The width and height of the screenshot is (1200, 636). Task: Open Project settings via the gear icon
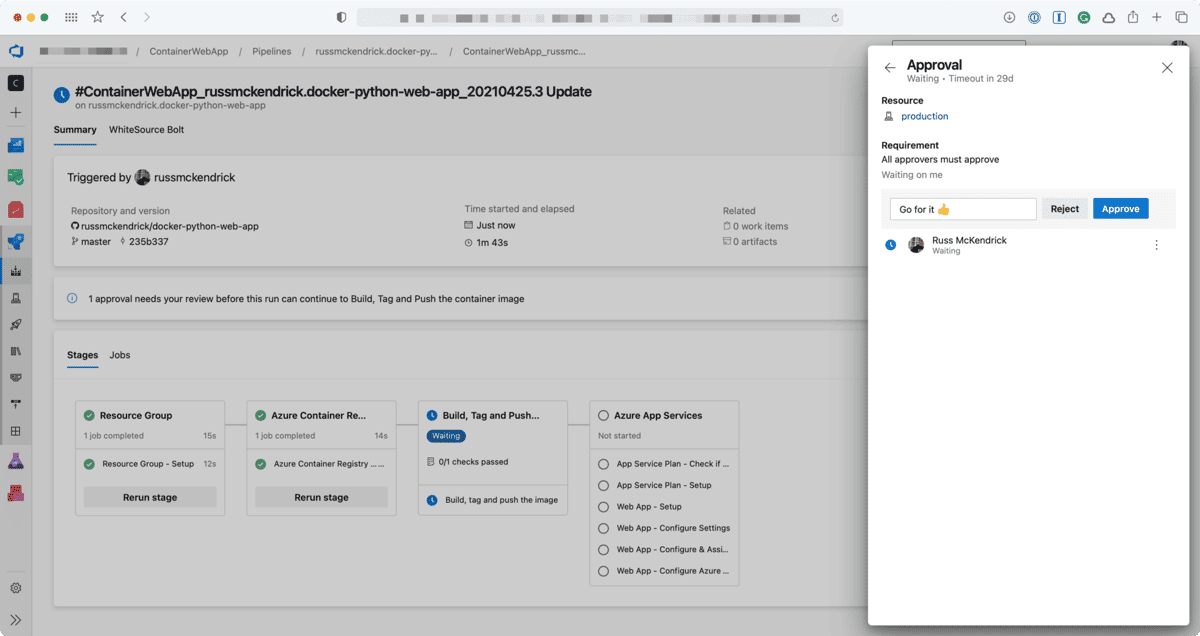[x=15, y=588]
